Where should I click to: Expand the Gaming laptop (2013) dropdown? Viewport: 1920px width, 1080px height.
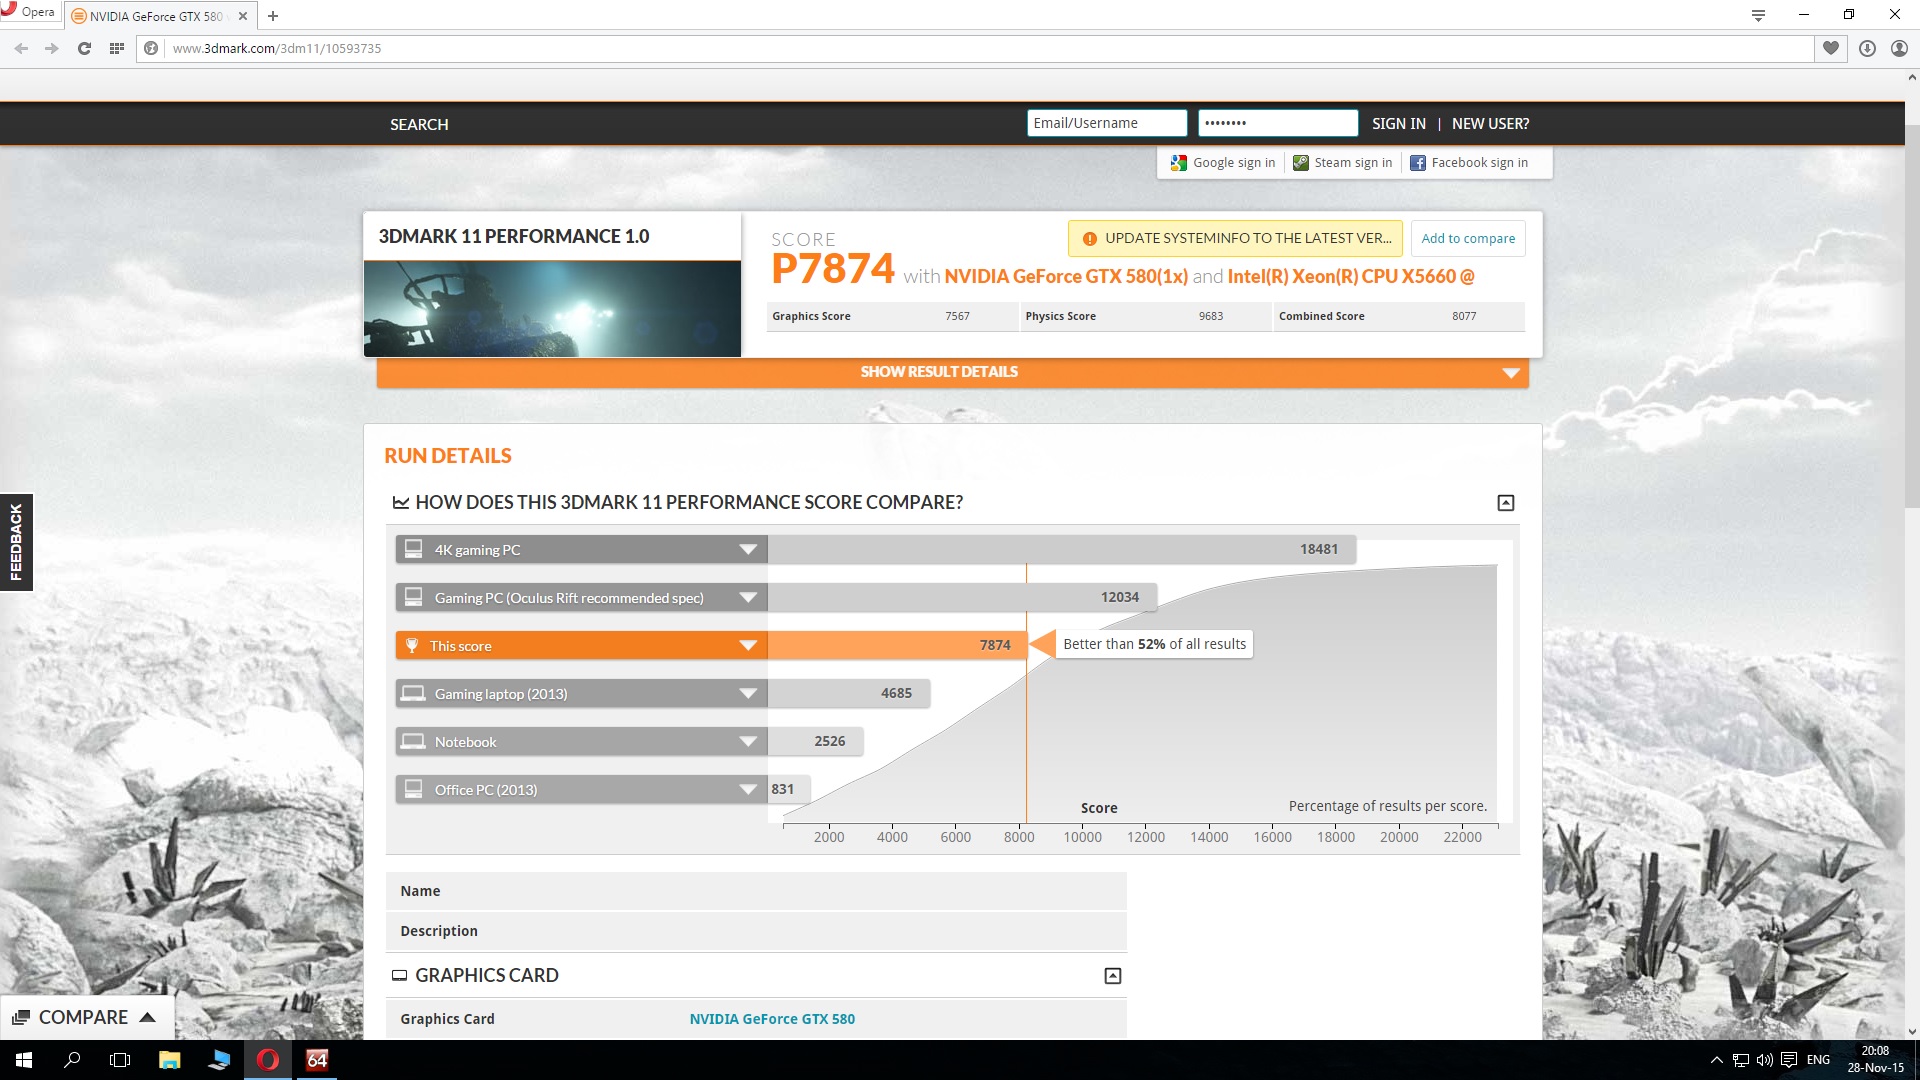click(747, 694)
